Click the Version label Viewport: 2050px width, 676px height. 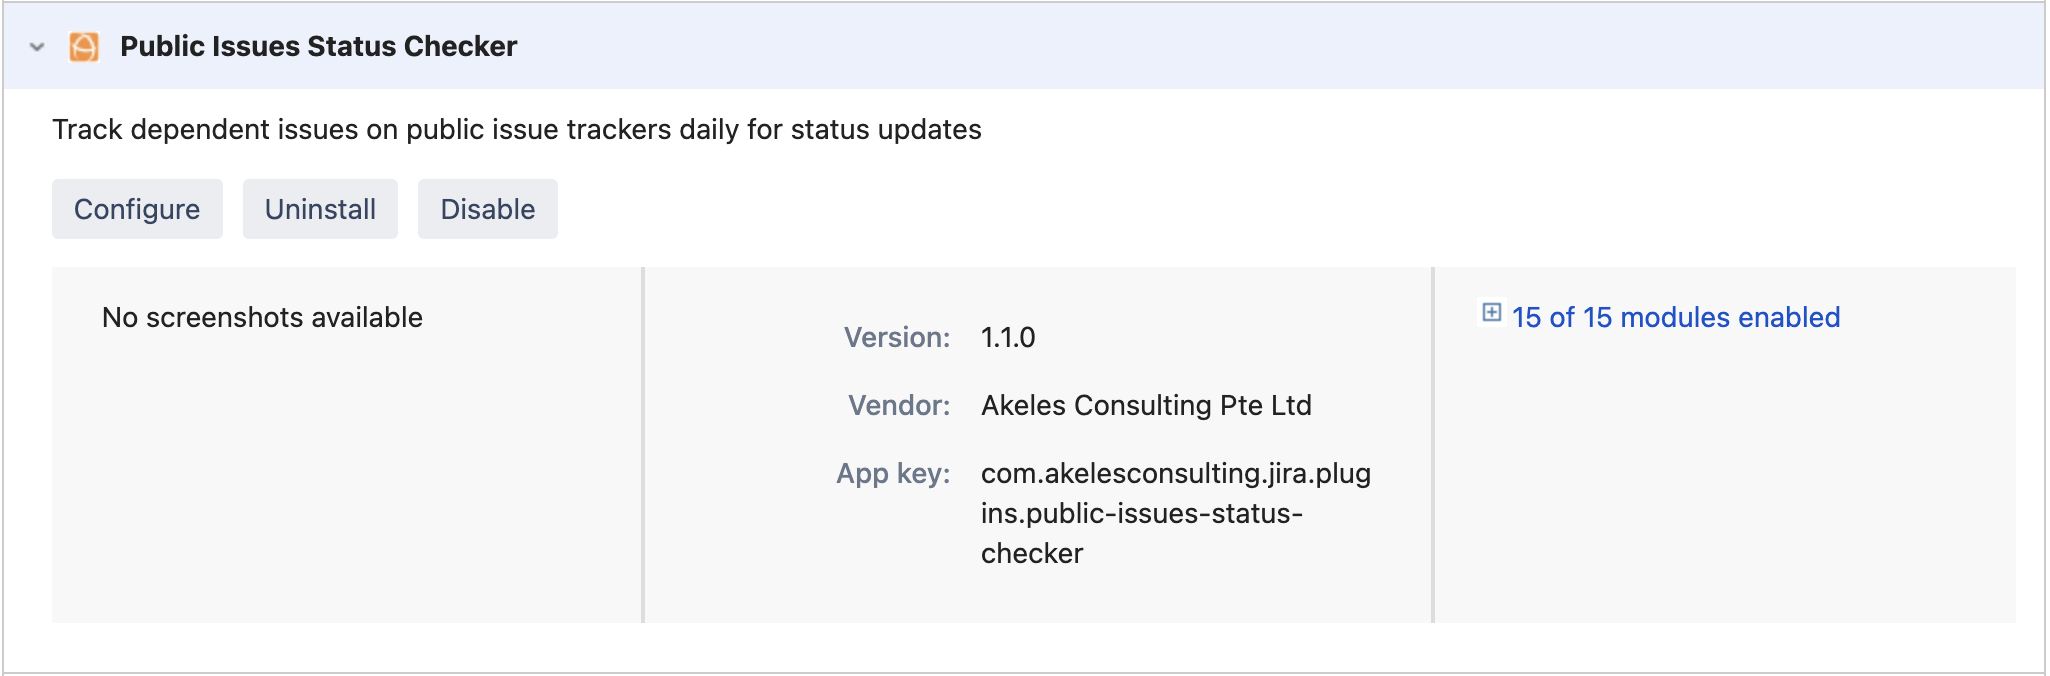[x=896, y=338]
